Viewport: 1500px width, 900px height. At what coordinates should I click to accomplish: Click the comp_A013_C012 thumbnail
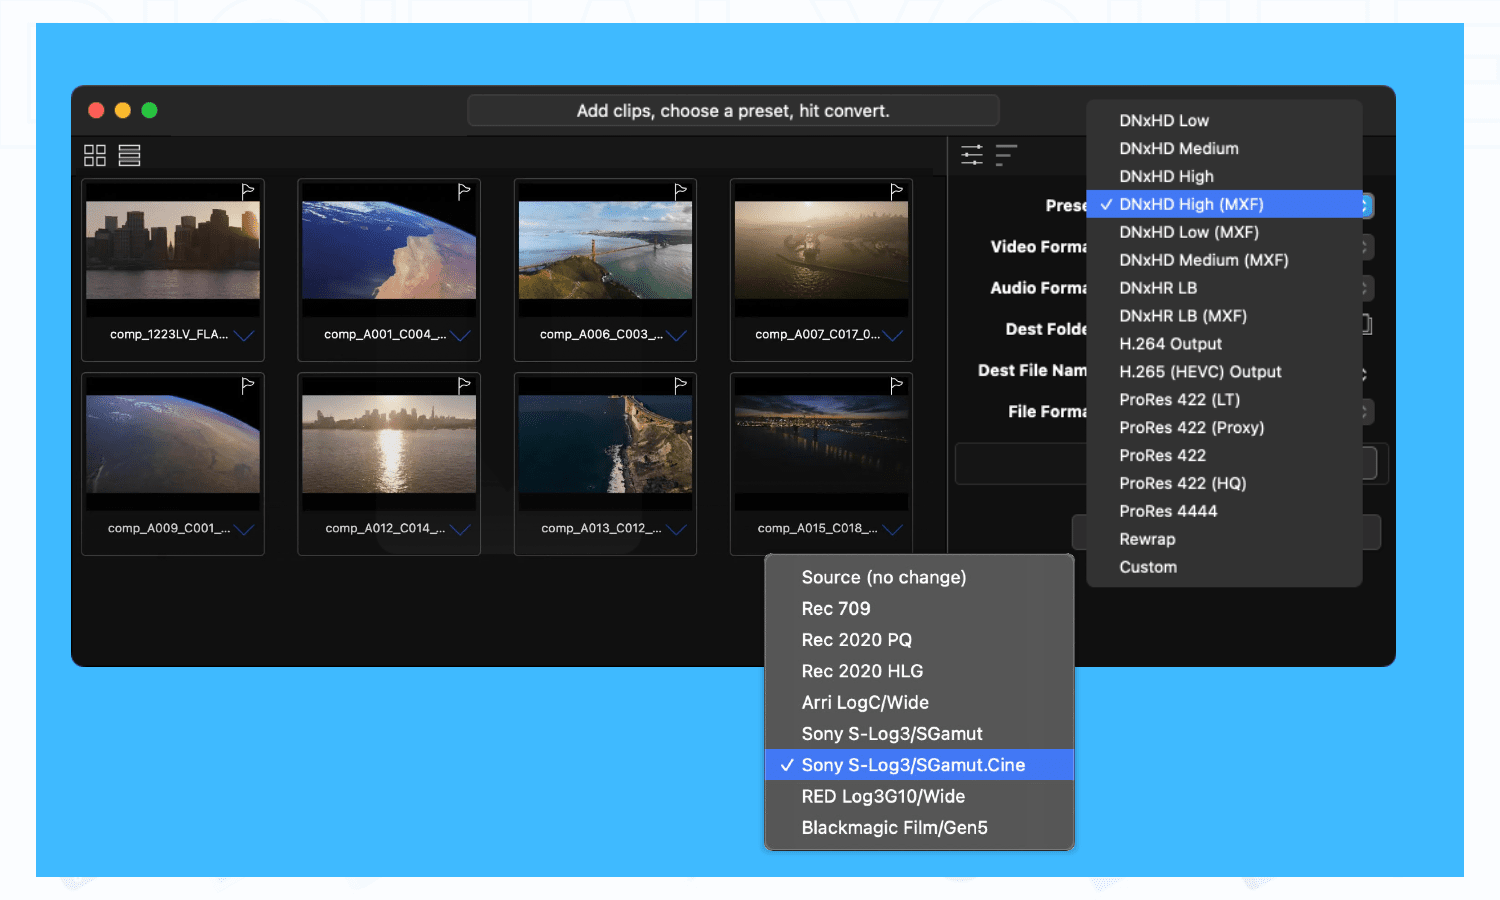(x=605, y=440)
